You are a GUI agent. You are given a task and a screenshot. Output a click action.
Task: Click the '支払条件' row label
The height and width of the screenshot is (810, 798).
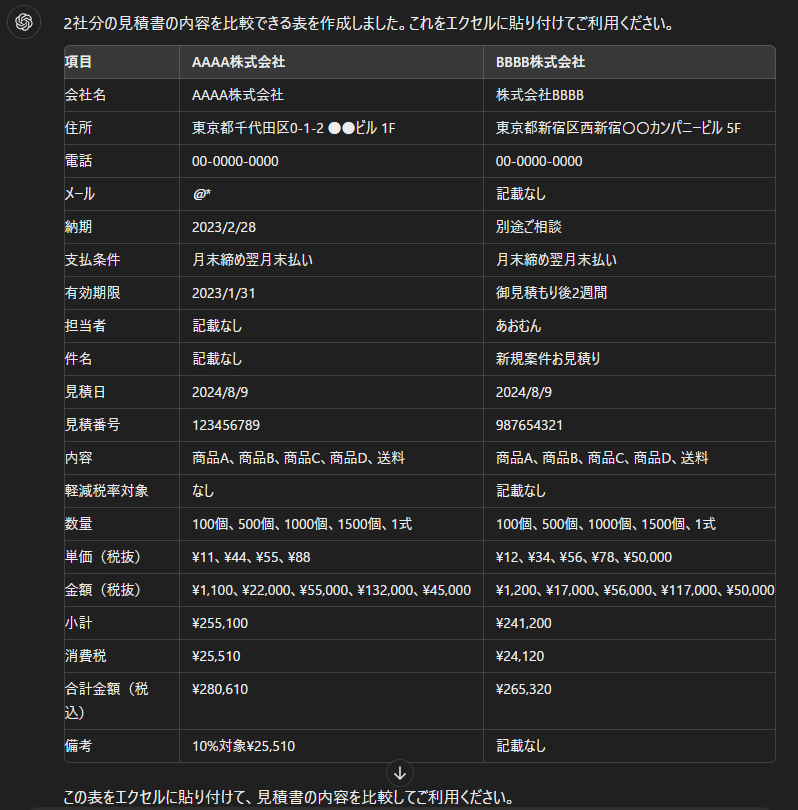(92, 260)
